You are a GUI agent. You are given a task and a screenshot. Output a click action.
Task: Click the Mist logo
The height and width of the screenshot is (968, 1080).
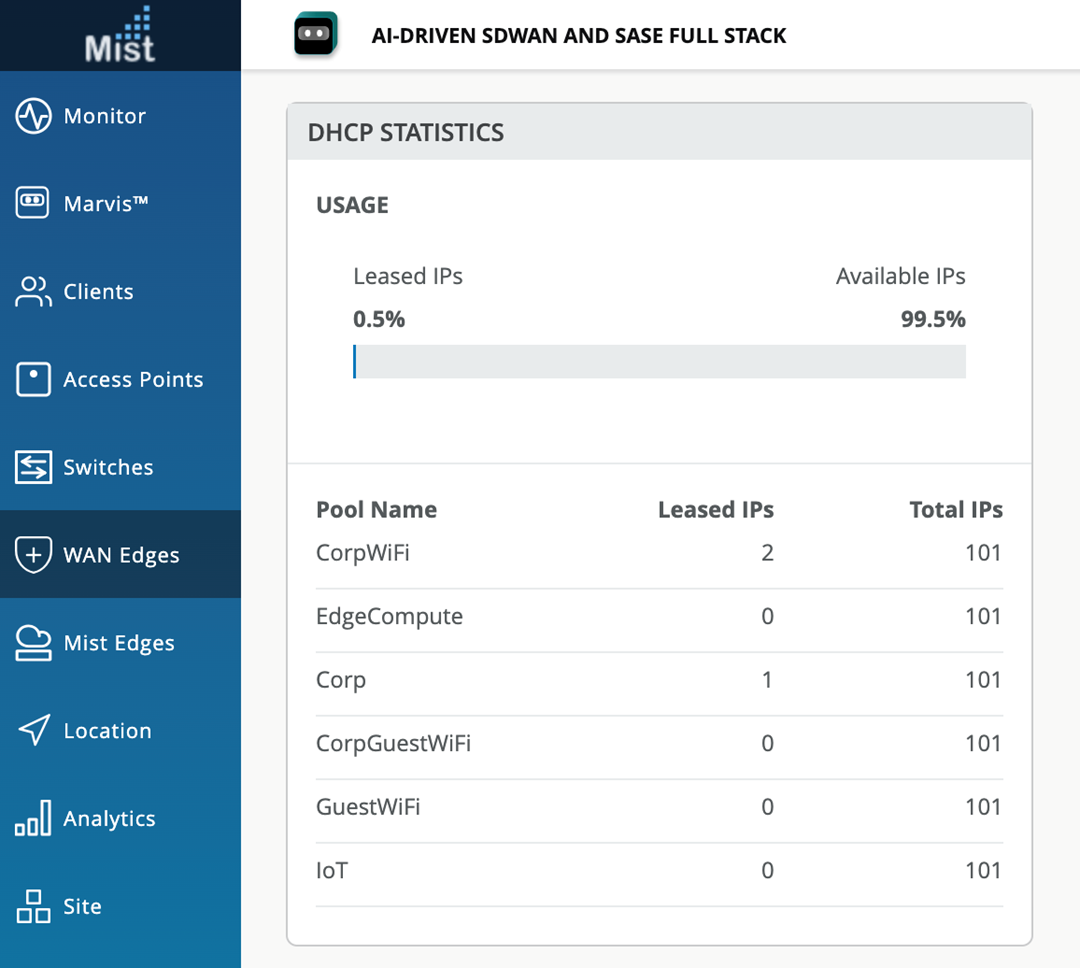[120, 36]
